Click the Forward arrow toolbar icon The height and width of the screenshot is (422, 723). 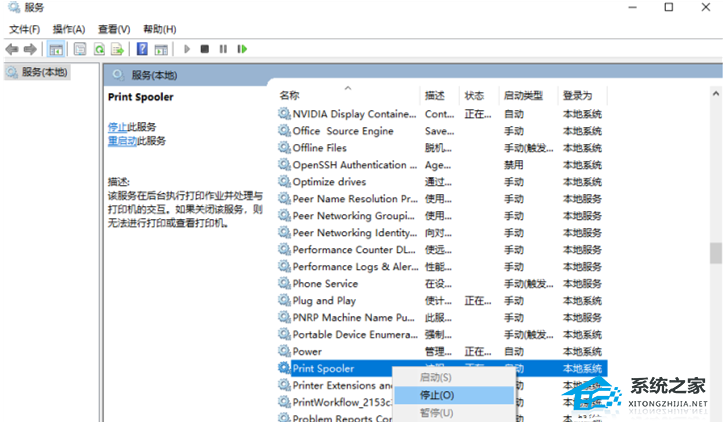click(x=30, y=49)
